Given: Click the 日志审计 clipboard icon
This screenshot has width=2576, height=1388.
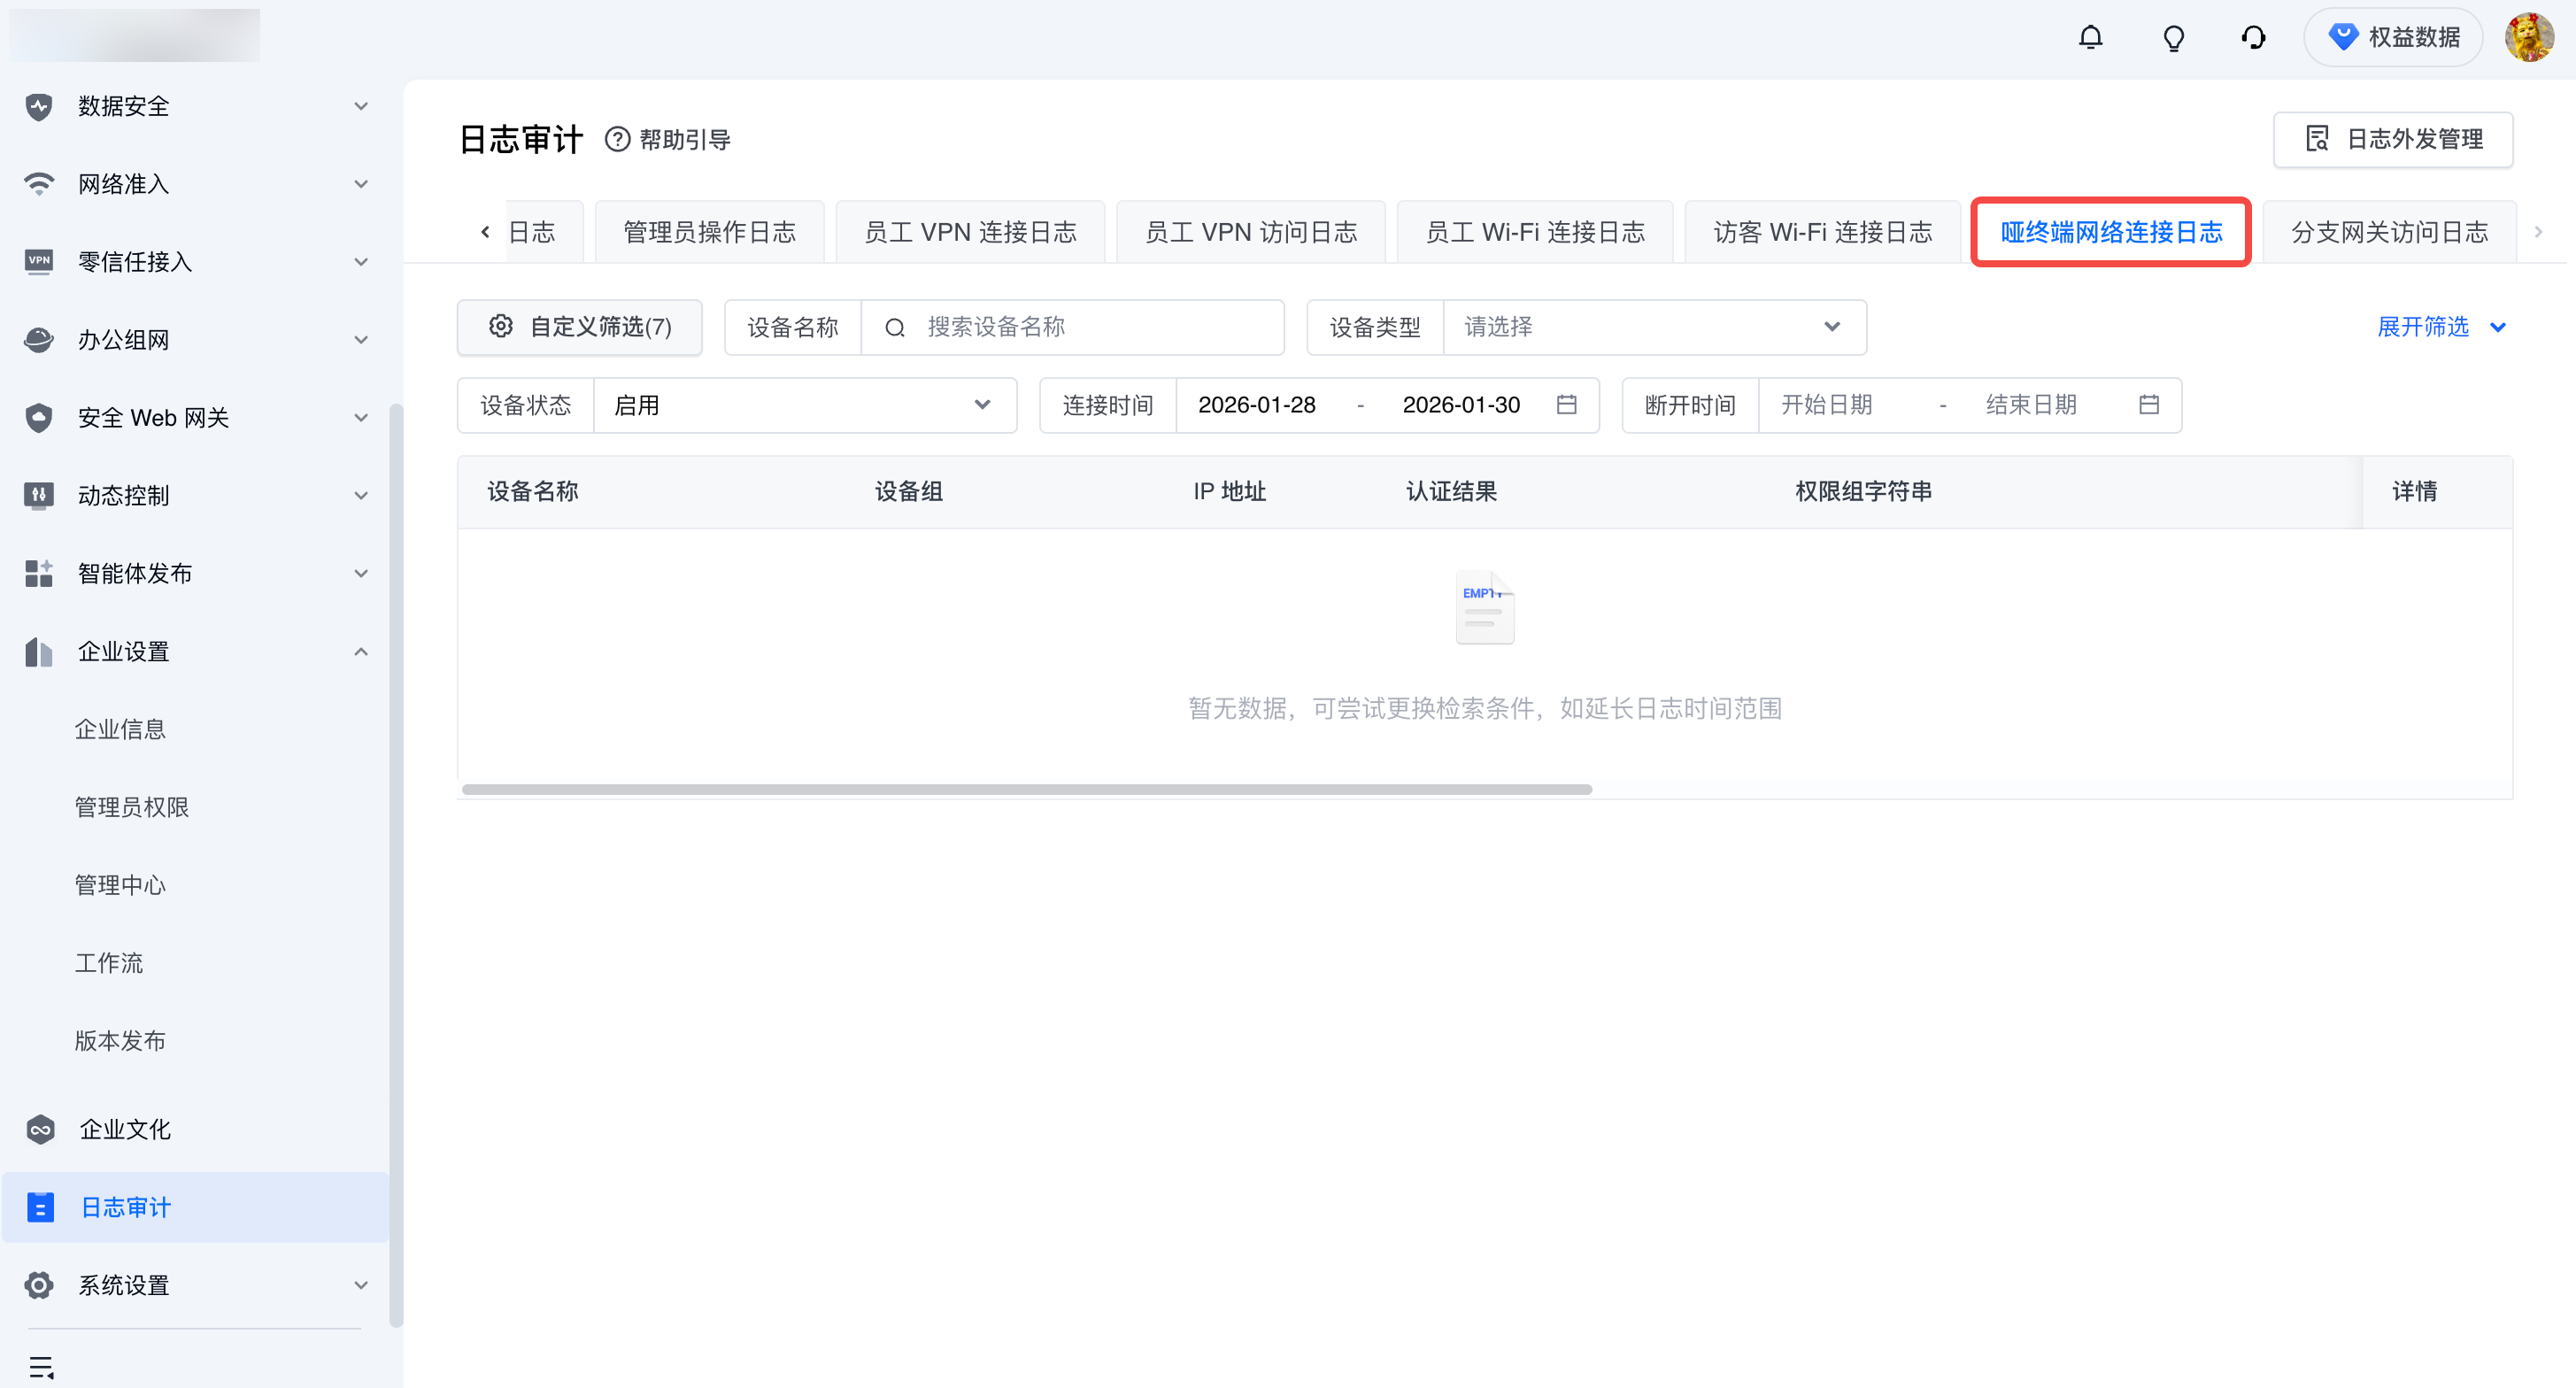Looking at the screenshot, I should pos(40,1207).
